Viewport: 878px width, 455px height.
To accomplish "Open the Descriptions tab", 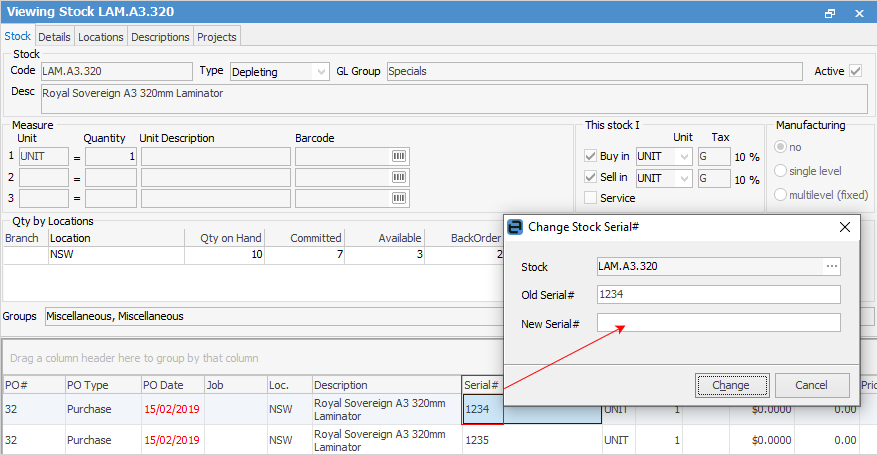I will (x=160, y=37).
